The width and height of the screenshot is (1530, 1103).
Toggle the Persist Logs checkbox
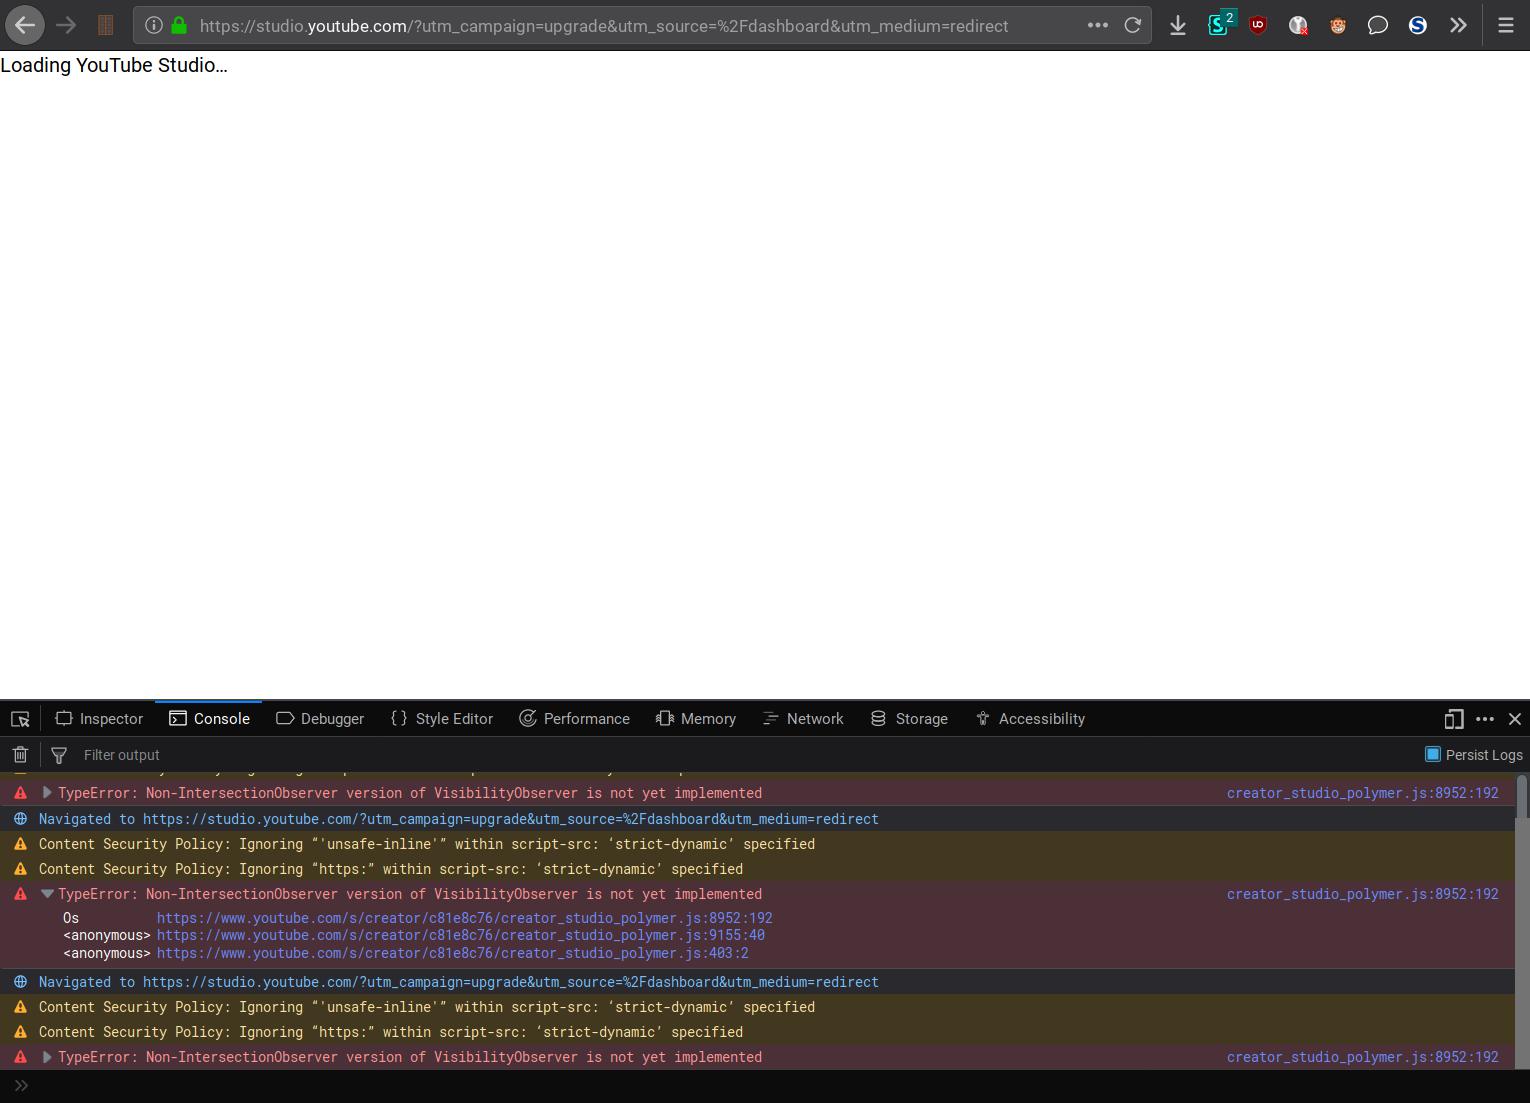(x=1432, y=754)
